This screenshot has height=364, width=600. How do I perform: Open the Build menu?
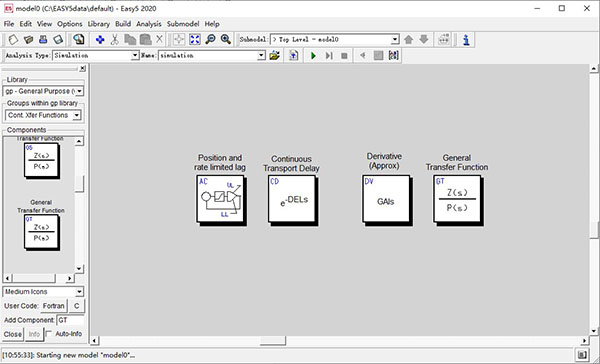tap(123, 24)
